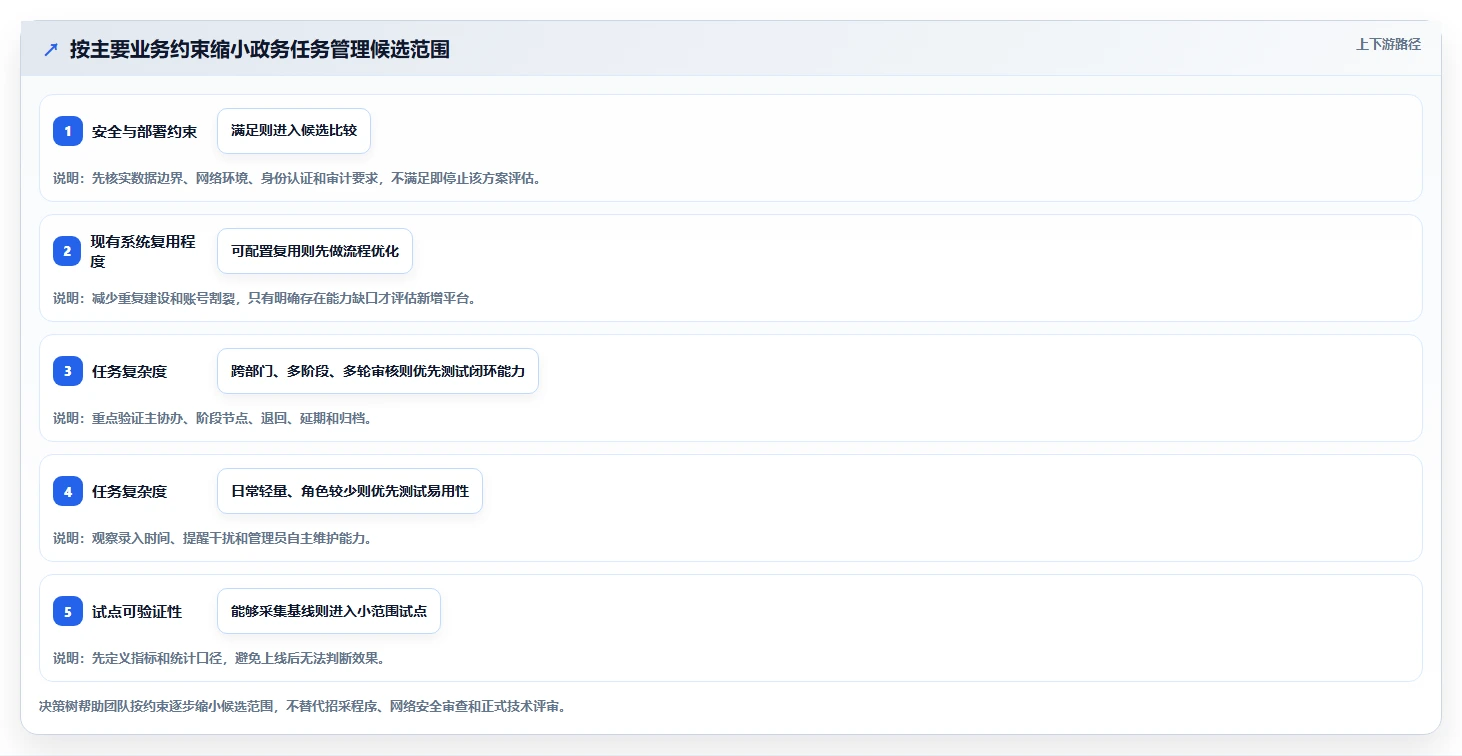Viewport: 1462px width, 756px height.
Task: Click the note starting 先核实数据边界
Action: (297, 178)
